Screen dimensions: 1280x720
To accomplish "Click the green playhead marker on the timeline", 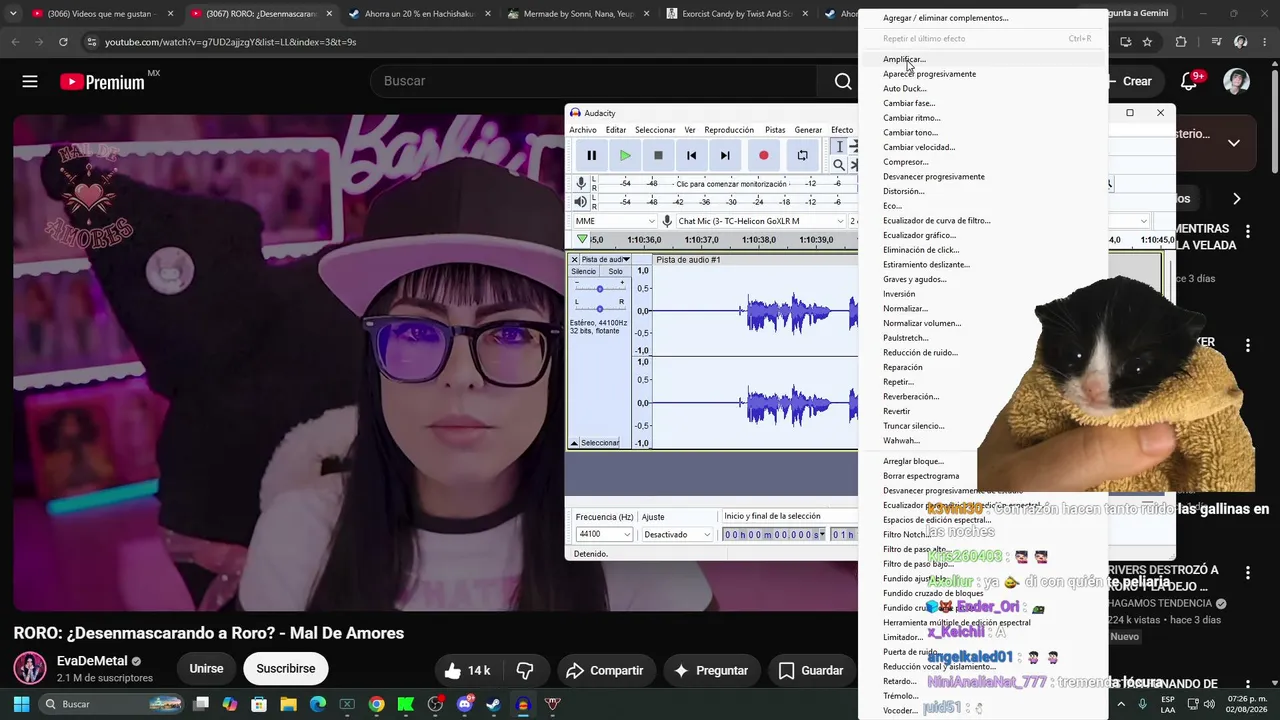I will 582,240.
